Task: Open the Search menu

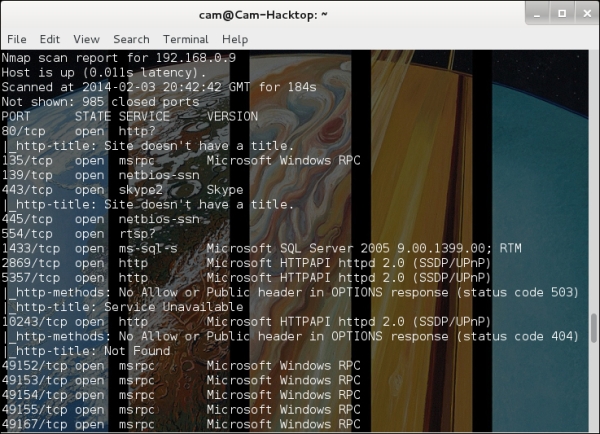Action: pyautogui.click(x=131, y=39)
